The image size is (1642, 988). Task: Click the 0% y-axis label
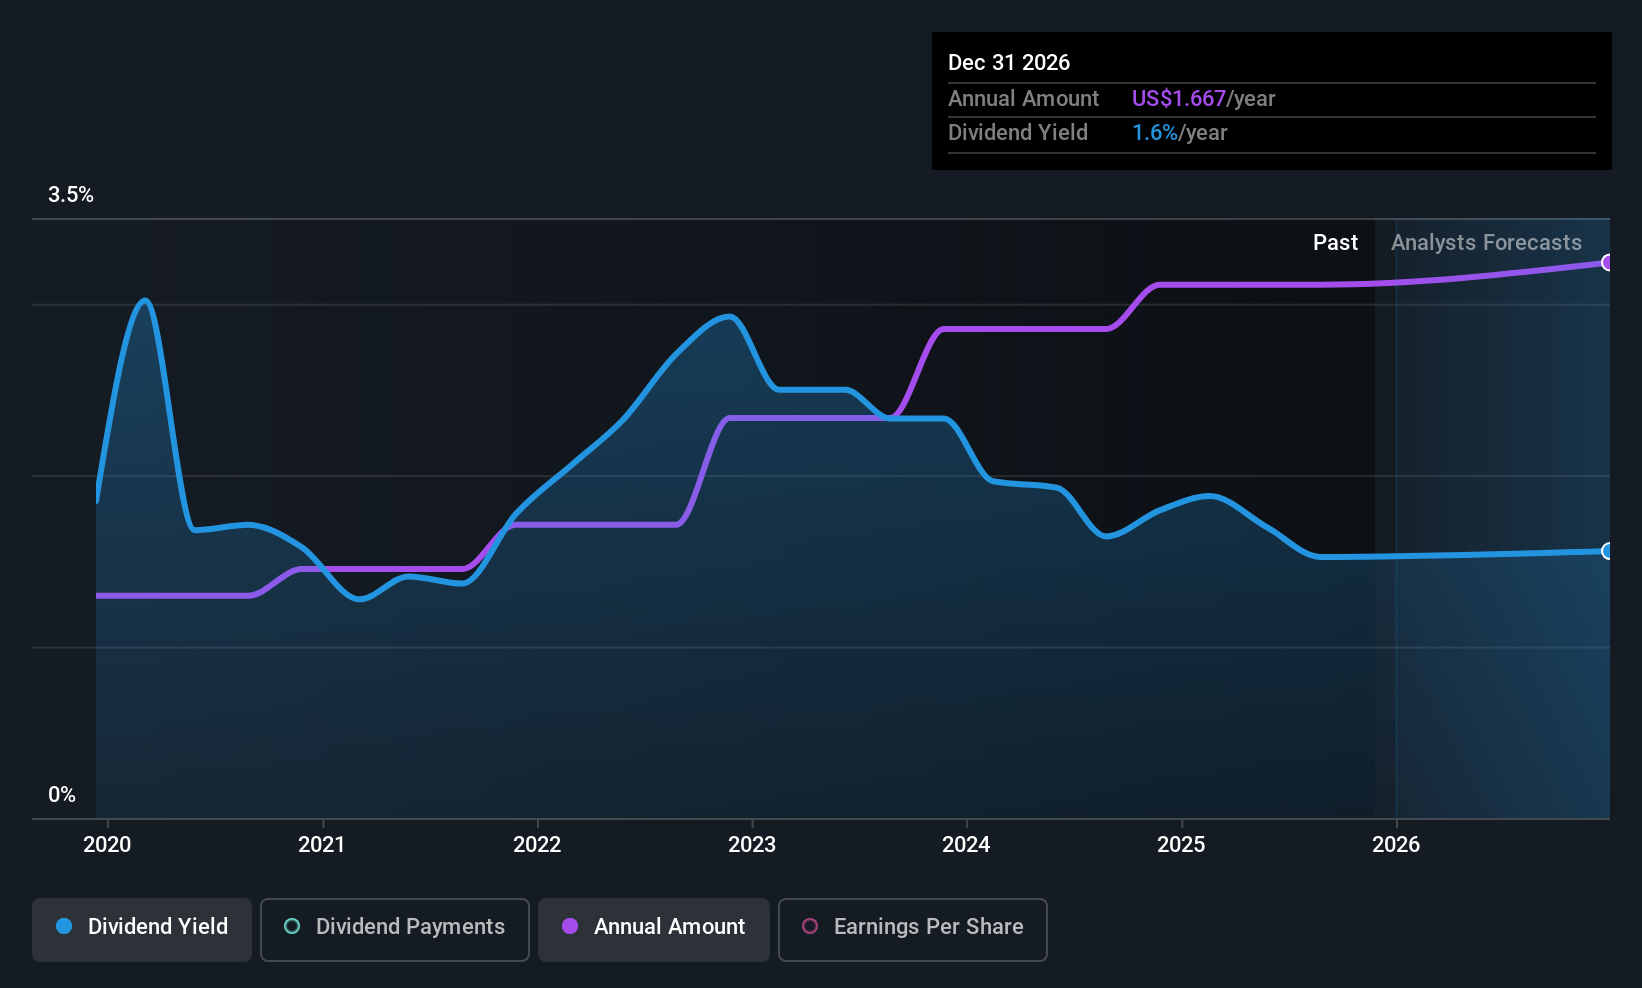click(x=62, y=795)
